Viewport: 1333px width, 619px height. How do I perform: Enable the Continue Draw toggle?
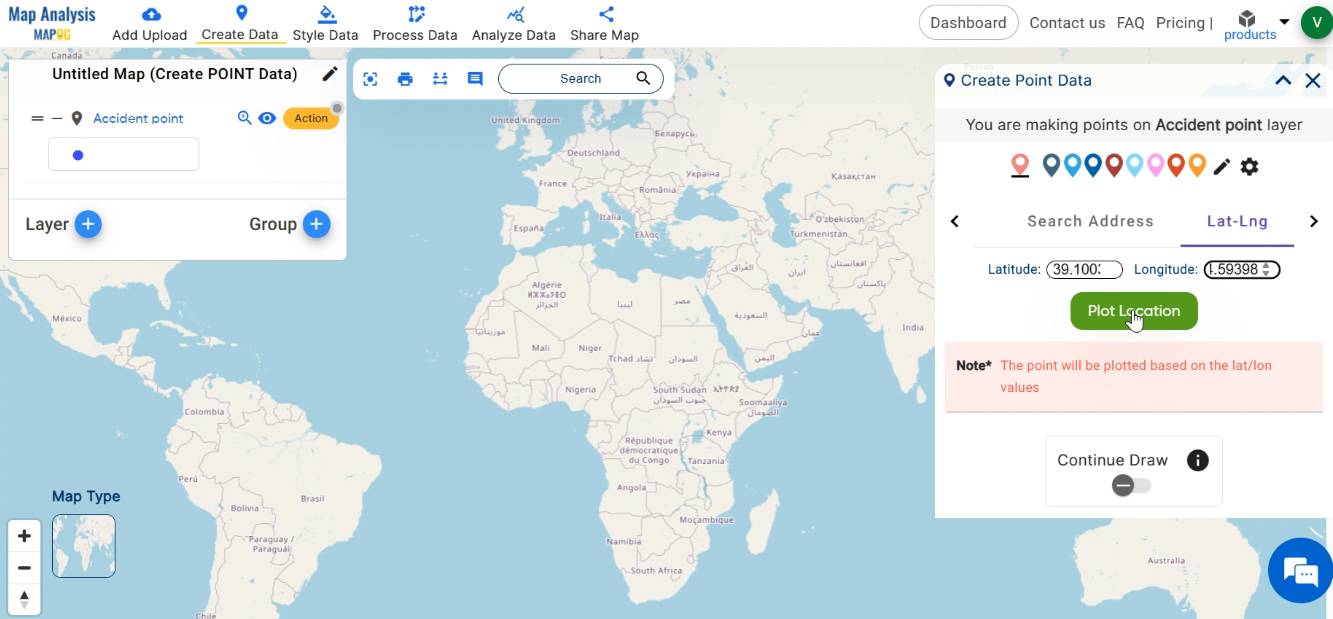(x=1130, y=485)
